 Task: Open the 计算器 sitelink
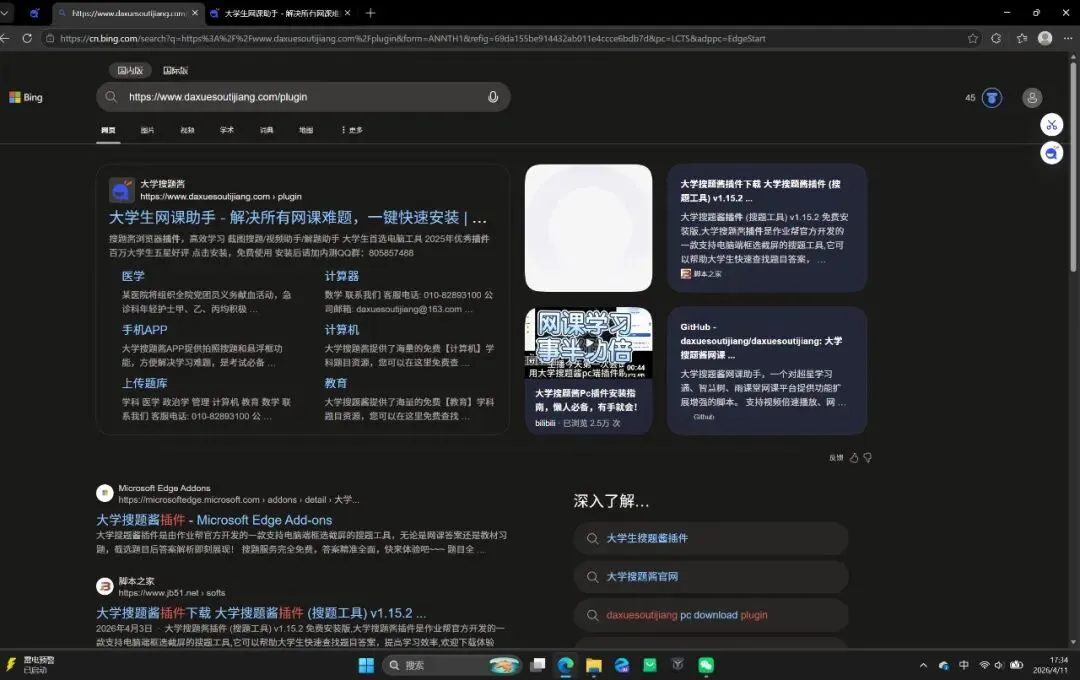(342, 276)
